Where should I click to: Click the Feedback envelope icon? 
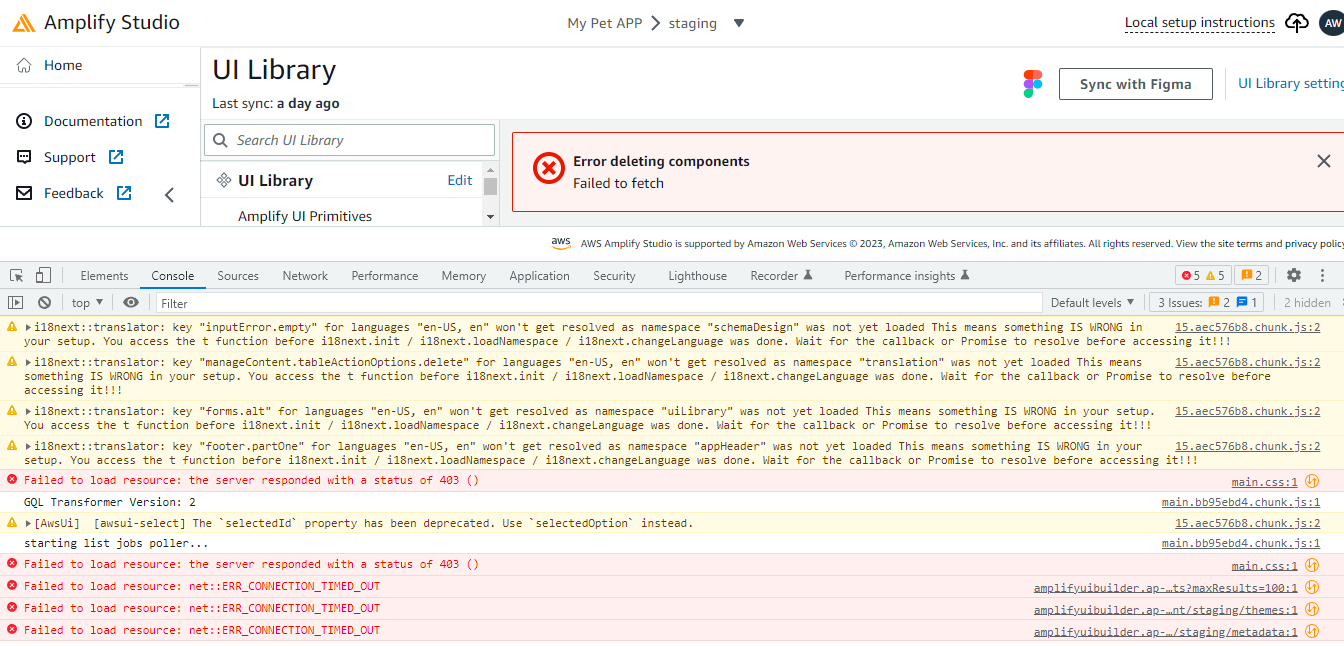pos(25,193)
